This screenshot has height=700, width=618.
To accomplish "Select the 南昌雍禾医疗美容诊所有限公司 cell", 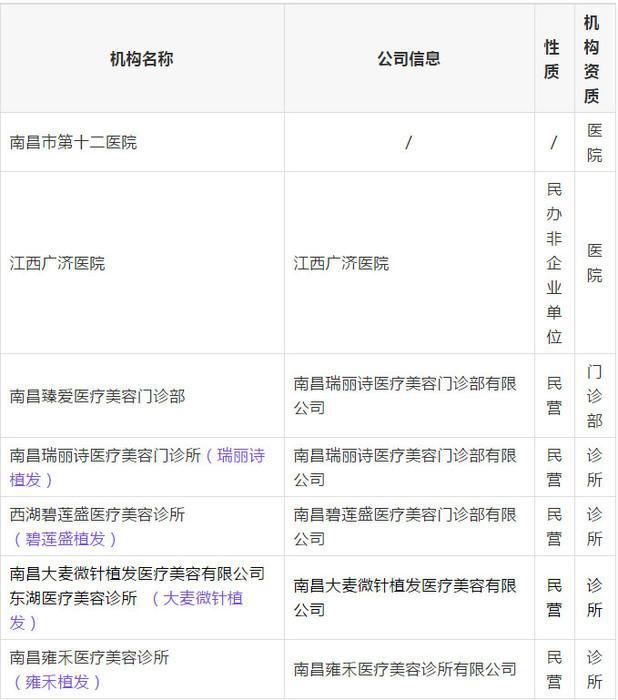I will [405, 669].
